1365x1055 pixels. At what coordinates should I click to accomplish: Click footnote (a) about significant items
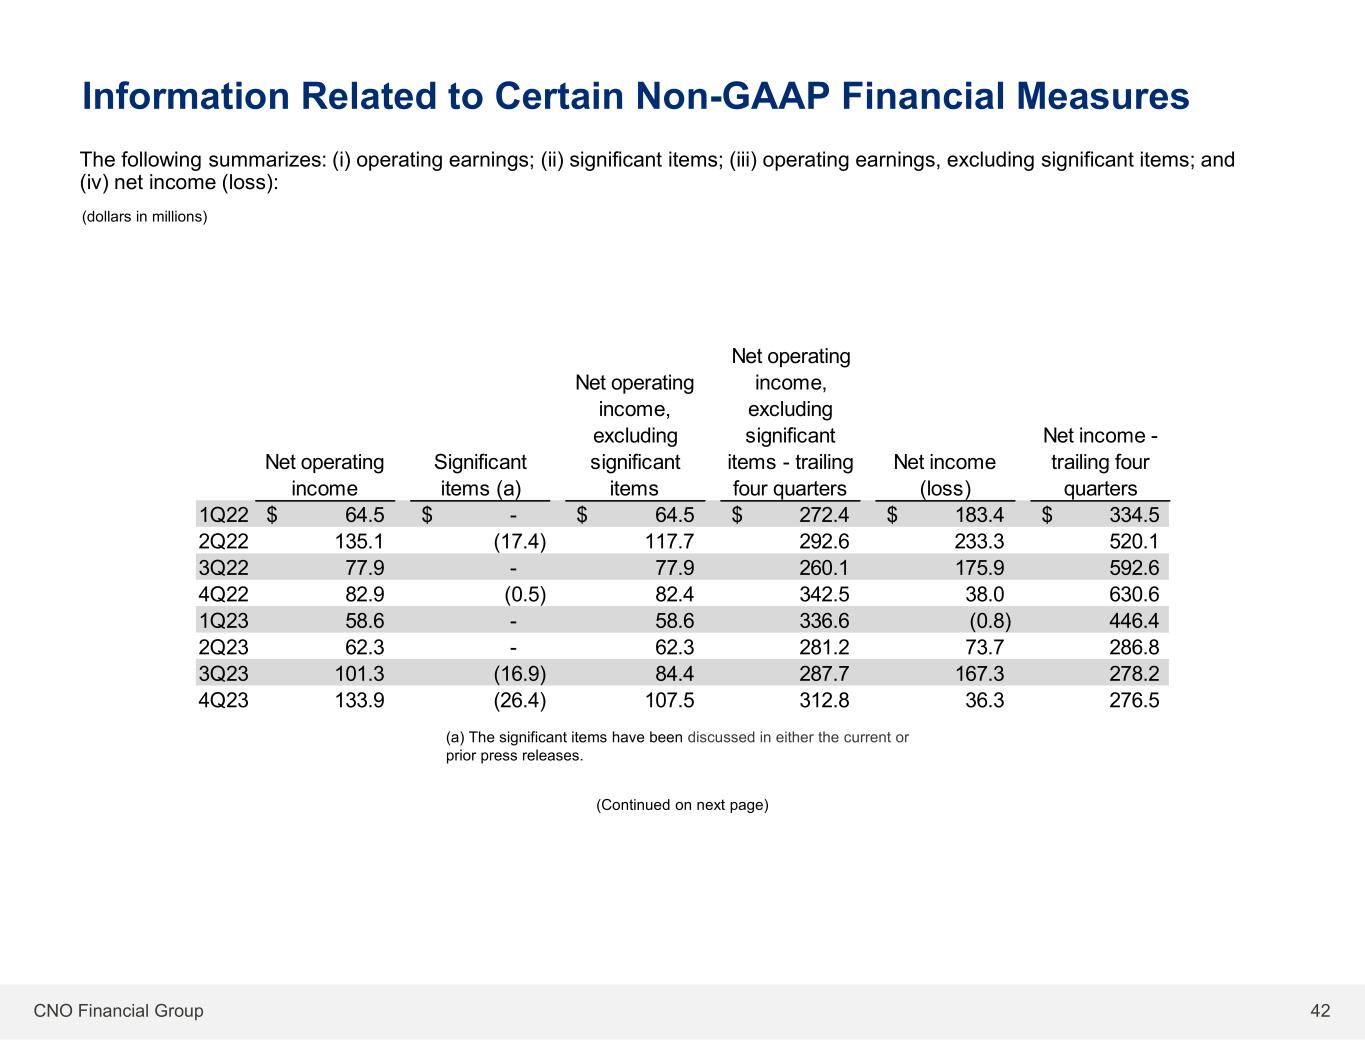[676, 746]
